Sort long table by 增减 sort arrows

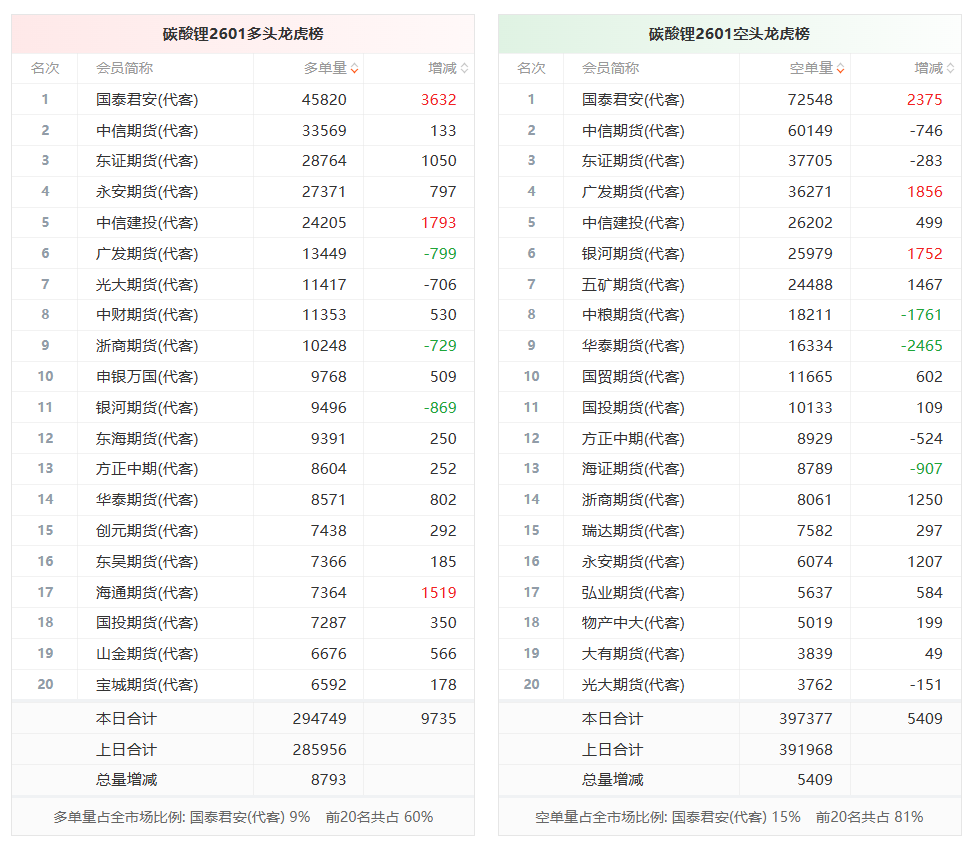click(465, 69)
